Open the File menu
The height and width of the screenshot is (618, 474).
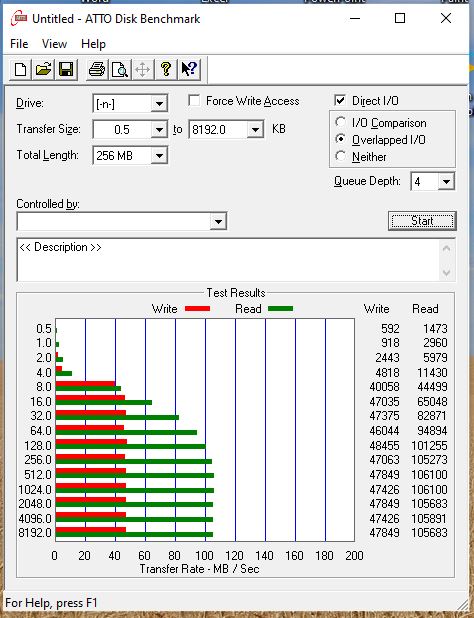pos(19,44)
